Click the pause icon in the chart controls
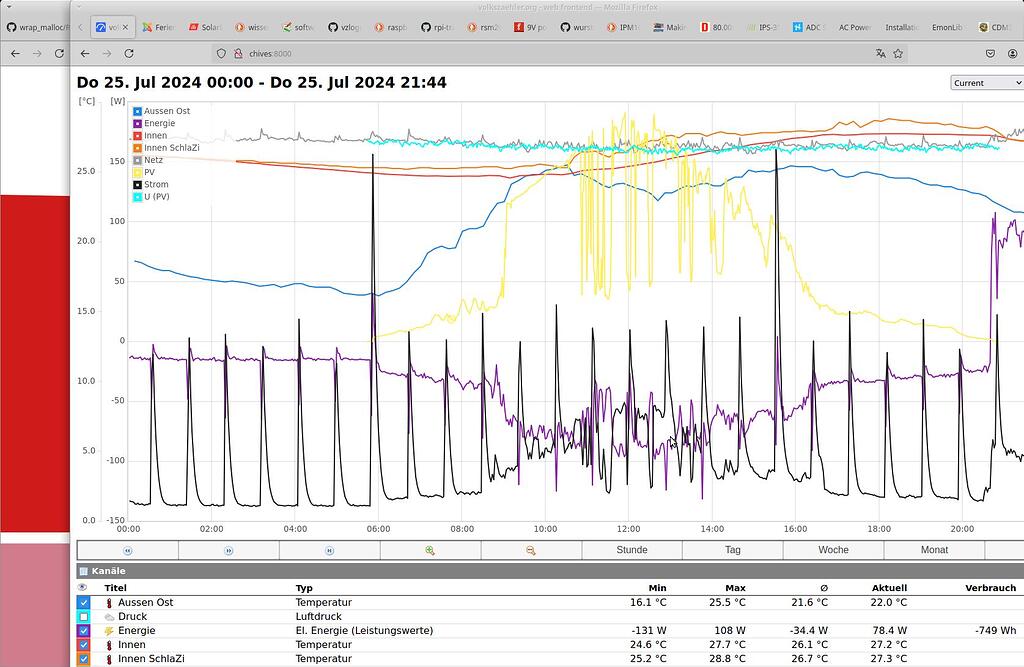This screenshot has height=667, width=1024. click(x=328, y=549)
